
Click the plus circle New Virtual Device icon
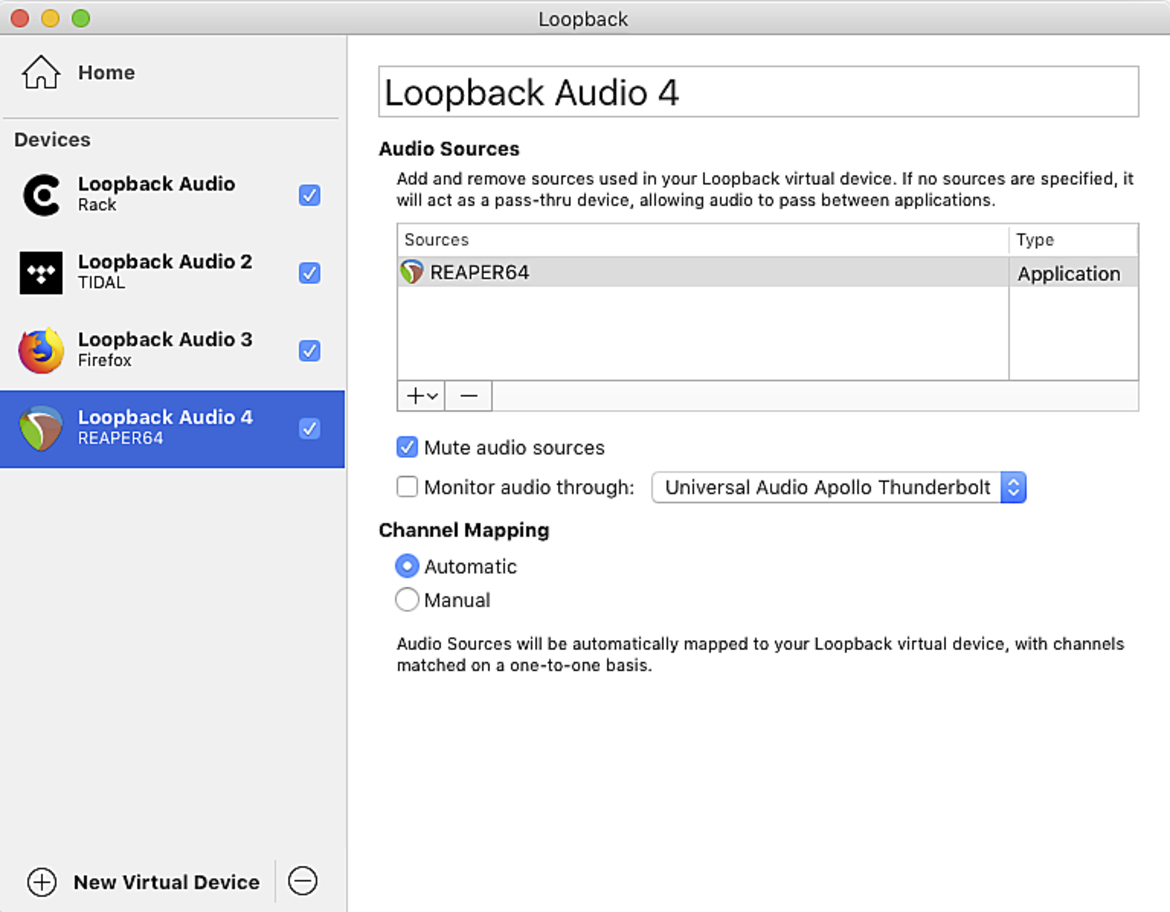click(x=42, y=882)
